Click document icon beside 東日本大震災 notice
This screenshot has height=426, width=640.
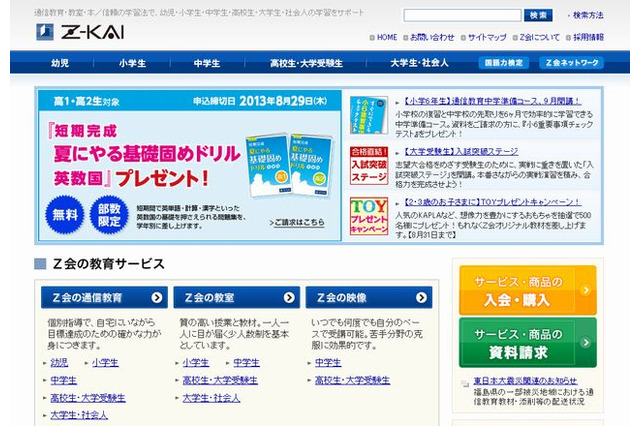coord(465,384)
